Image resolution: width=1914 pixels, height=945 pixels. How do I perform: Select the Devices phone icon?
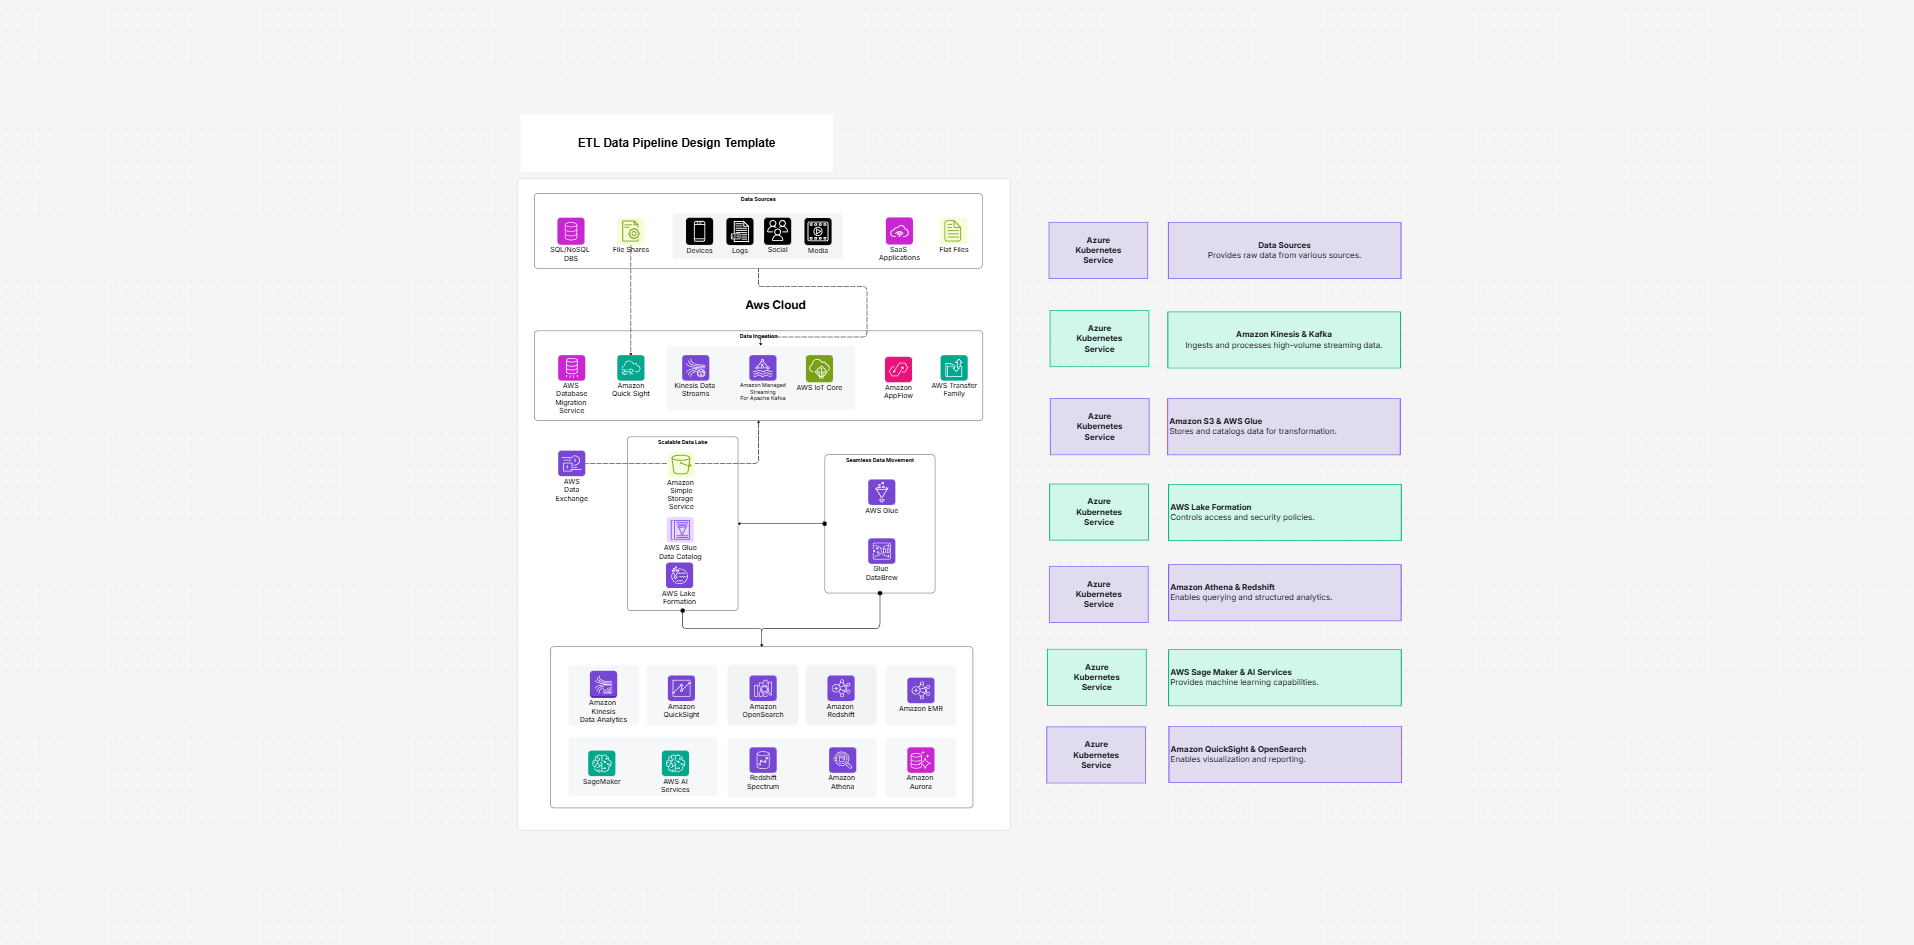(699, 231)
